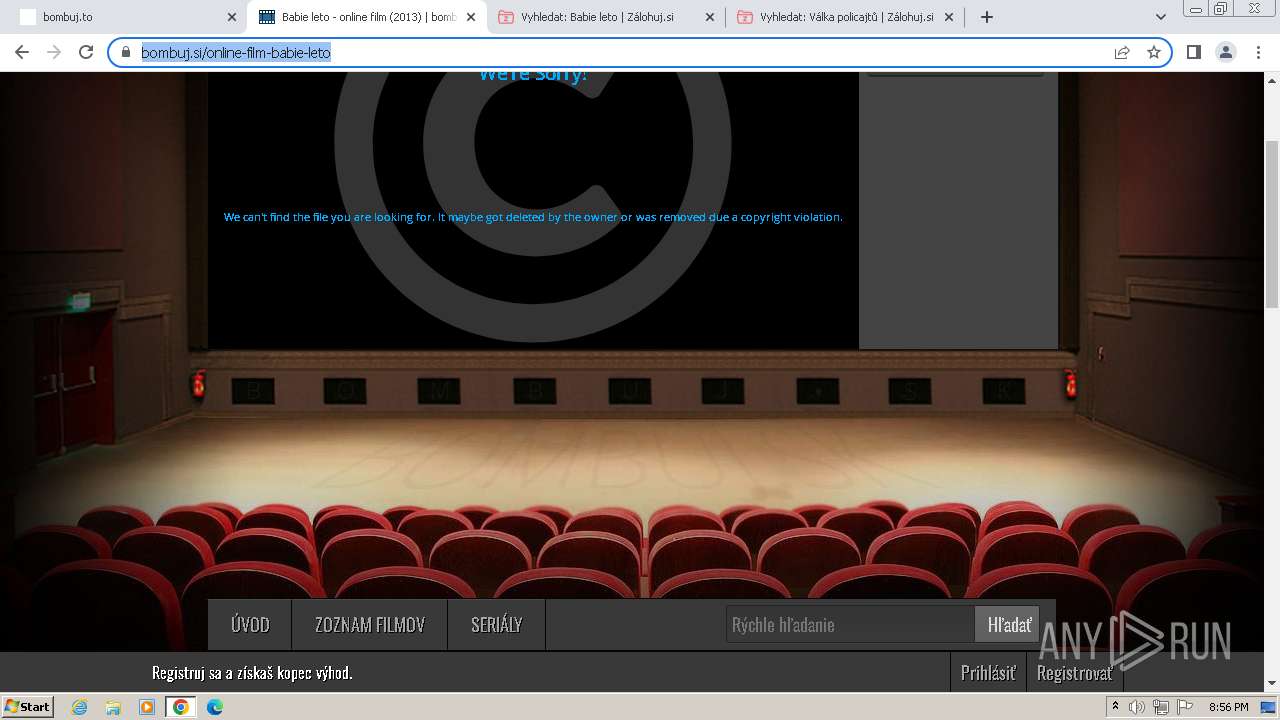Open the volume control in tray
The width and height of the screenshot is (1280, 720).
point(1137,707)
